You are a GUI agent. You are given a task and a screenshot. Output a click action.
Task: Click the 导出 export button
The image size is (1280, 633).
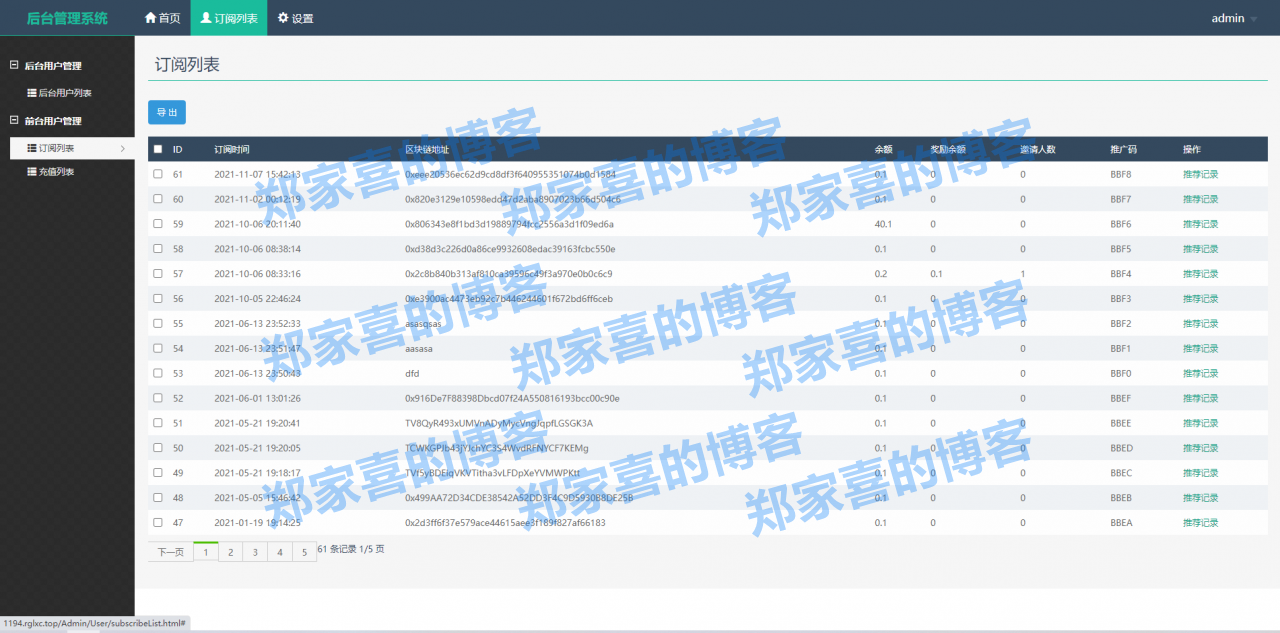(x=167, y=113)
